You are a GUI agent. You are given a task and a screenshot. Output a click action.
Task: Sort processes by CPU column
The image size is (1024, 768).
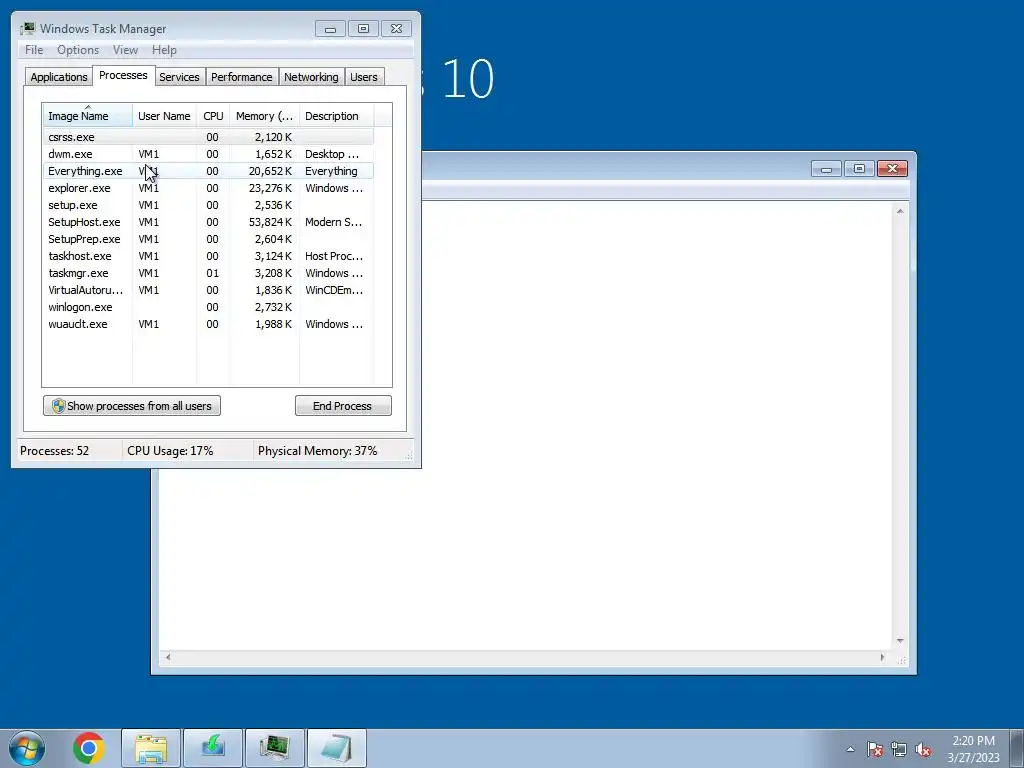tap(213, 116)
